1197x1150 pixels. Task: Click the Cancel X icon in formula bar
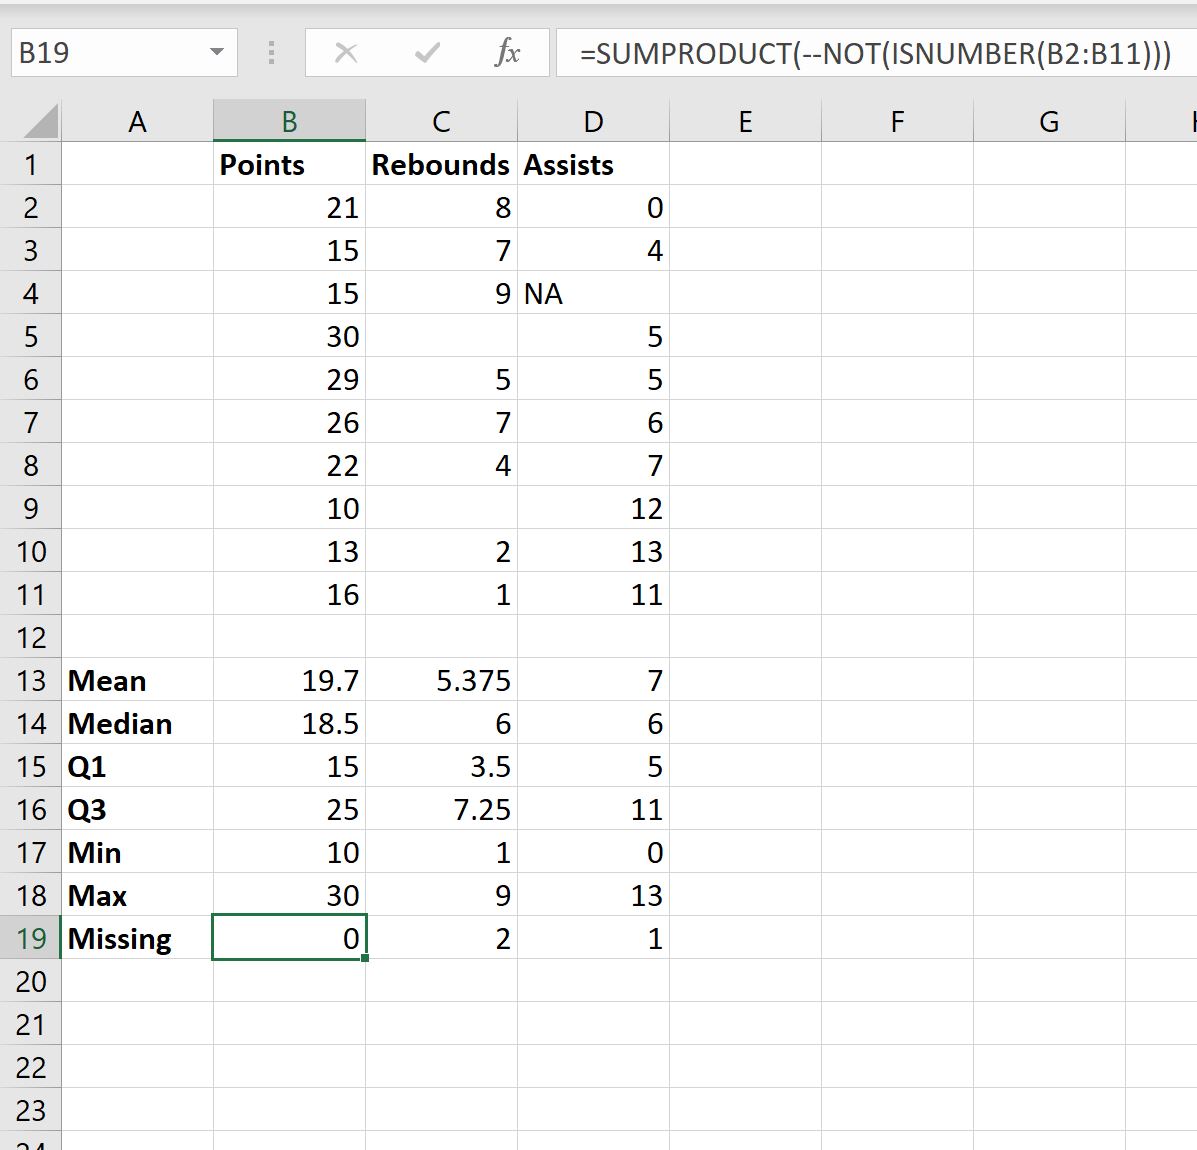pos(346,53)
